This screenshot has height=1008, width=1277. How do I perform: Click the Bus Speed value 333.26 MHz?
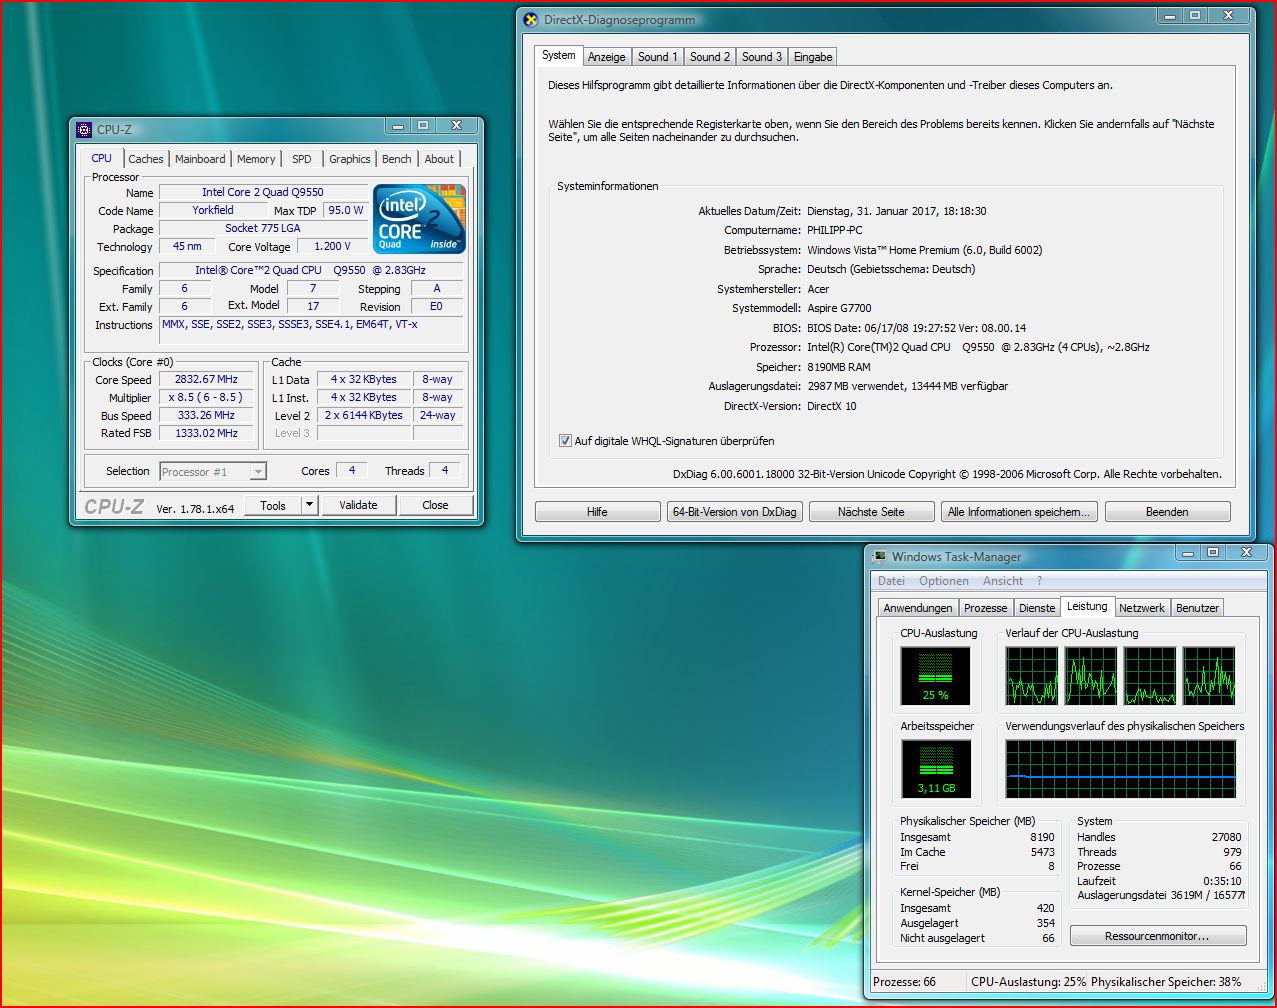[207, 415]
